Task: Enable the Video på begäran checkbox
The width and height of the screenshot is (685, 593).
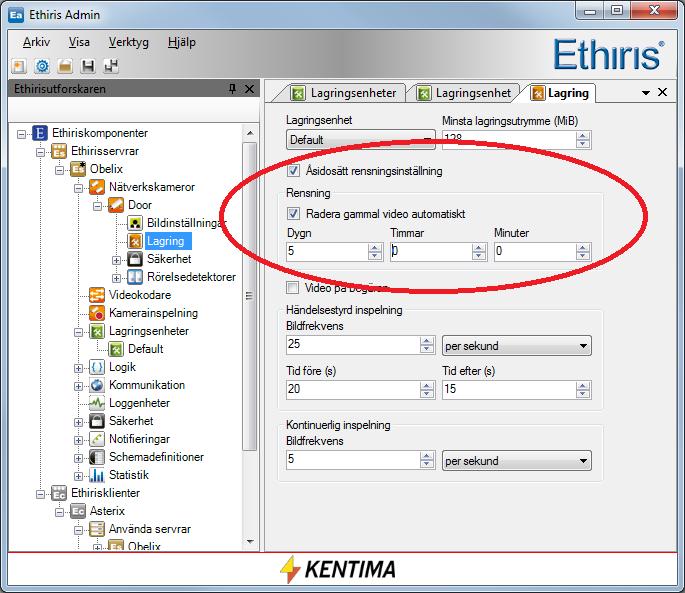Action: tap(292, 288)
